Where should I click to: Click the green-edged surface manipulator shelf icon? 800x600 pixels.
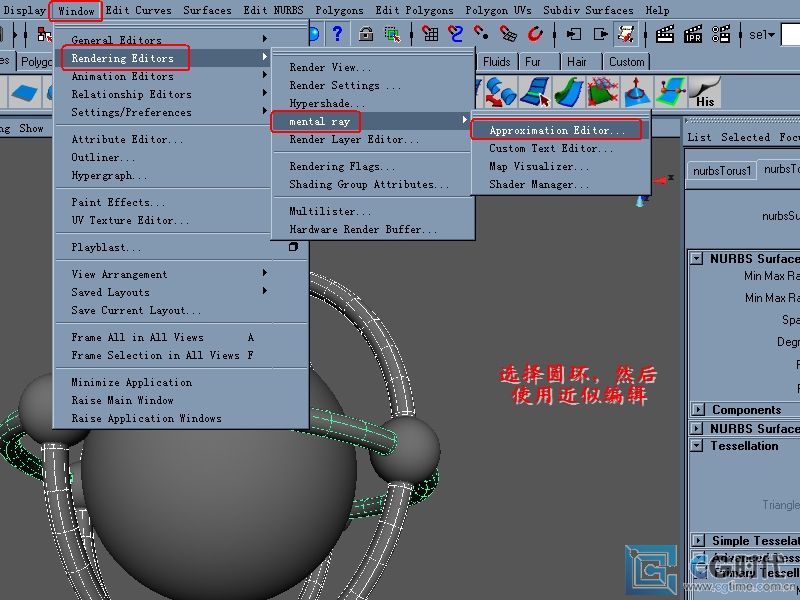pos(670,92)
